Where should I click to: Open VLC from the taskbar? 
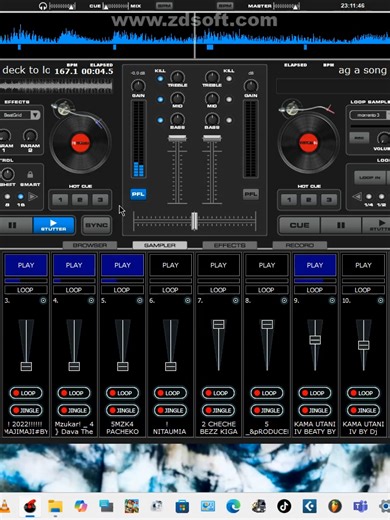[x=4, y=506]
